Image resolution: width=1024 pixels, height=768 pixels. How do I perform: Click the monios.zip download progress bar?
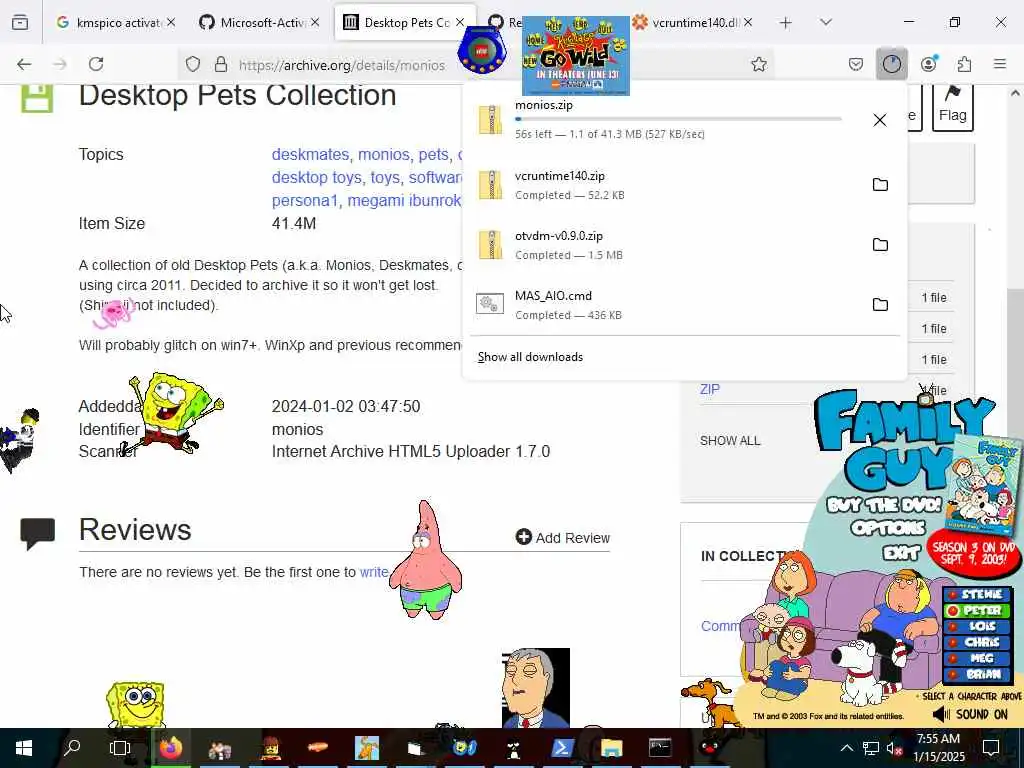pos(678,119)
